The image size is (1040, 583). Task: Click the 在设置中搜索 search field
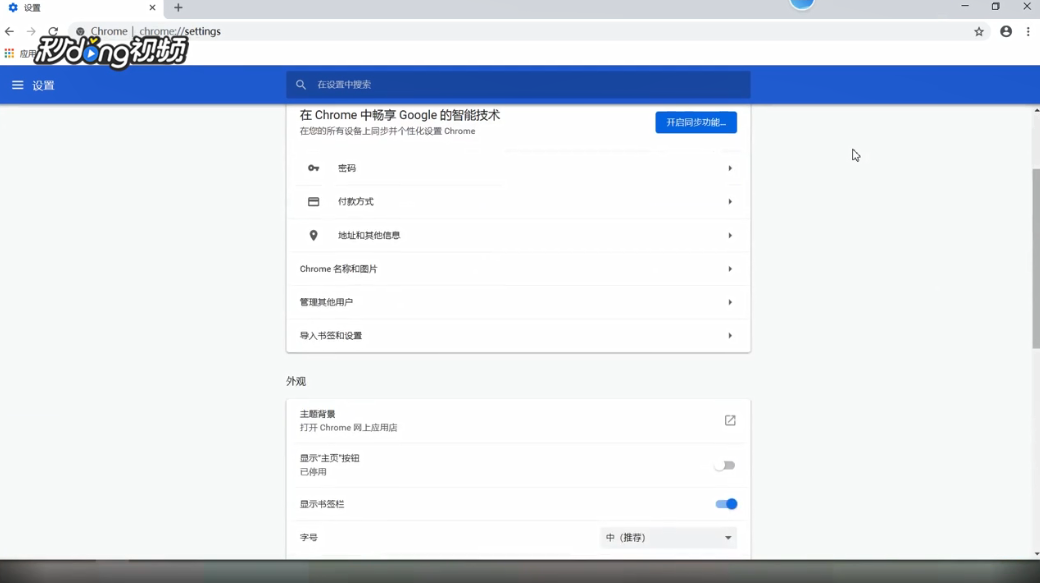pyautogui.click(x=518, y=85)
